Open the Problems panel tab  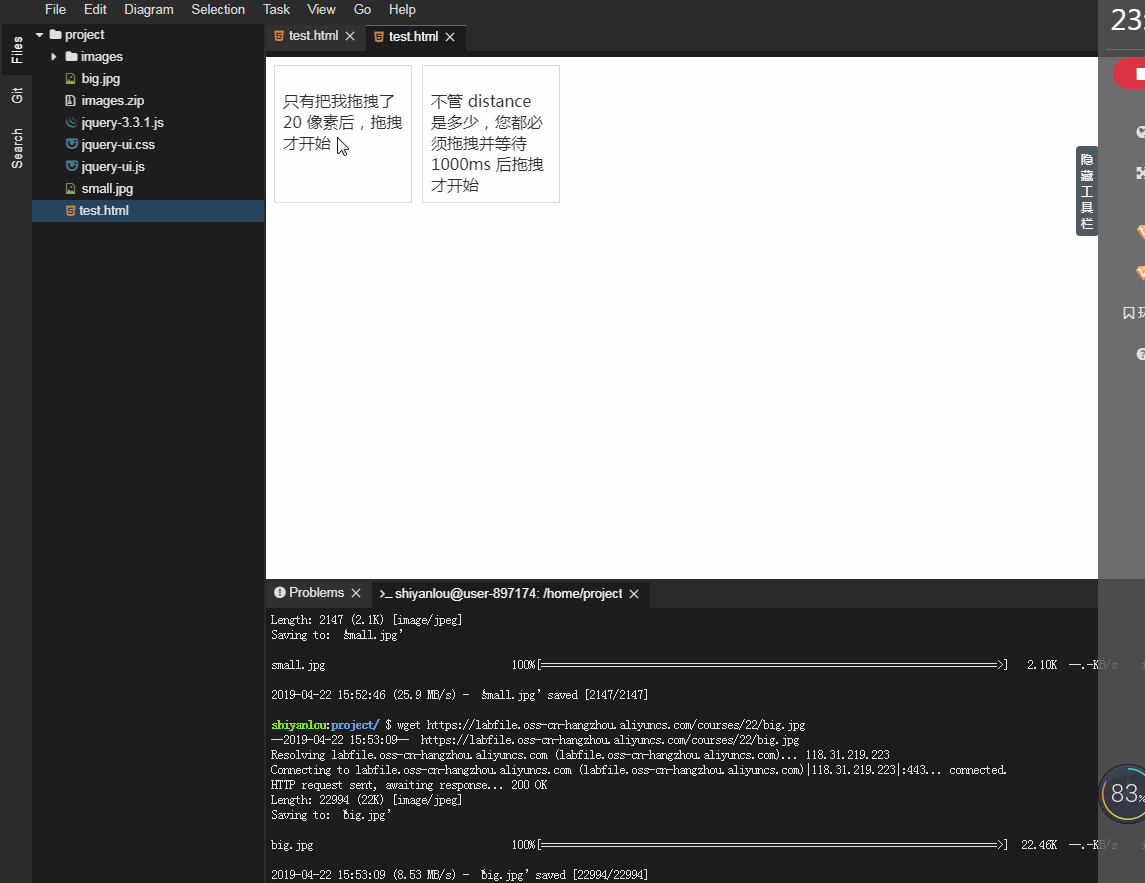tap(316, 592)
